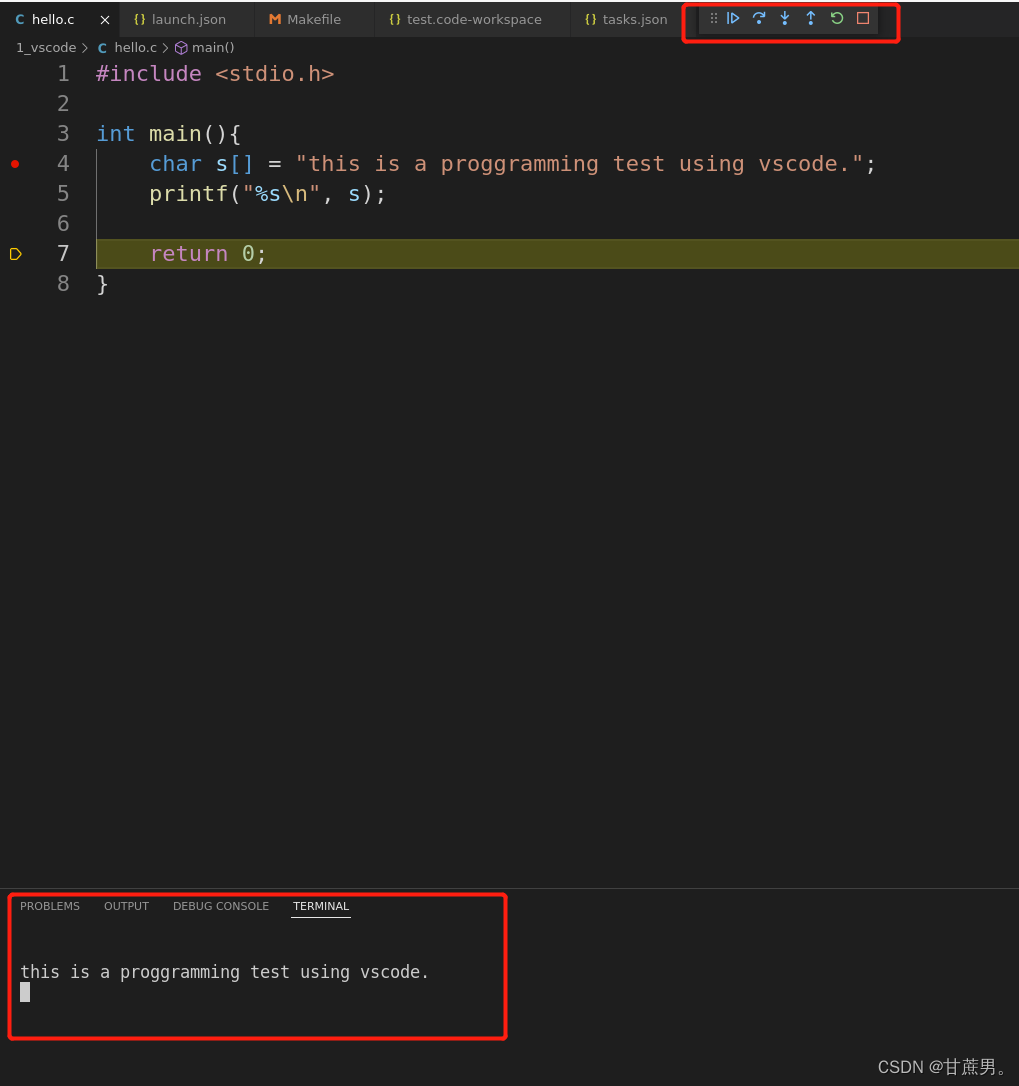The image size is (1019, 1086).
Task: Click the 'char' keyword on line 4
Action: point(175,164)
